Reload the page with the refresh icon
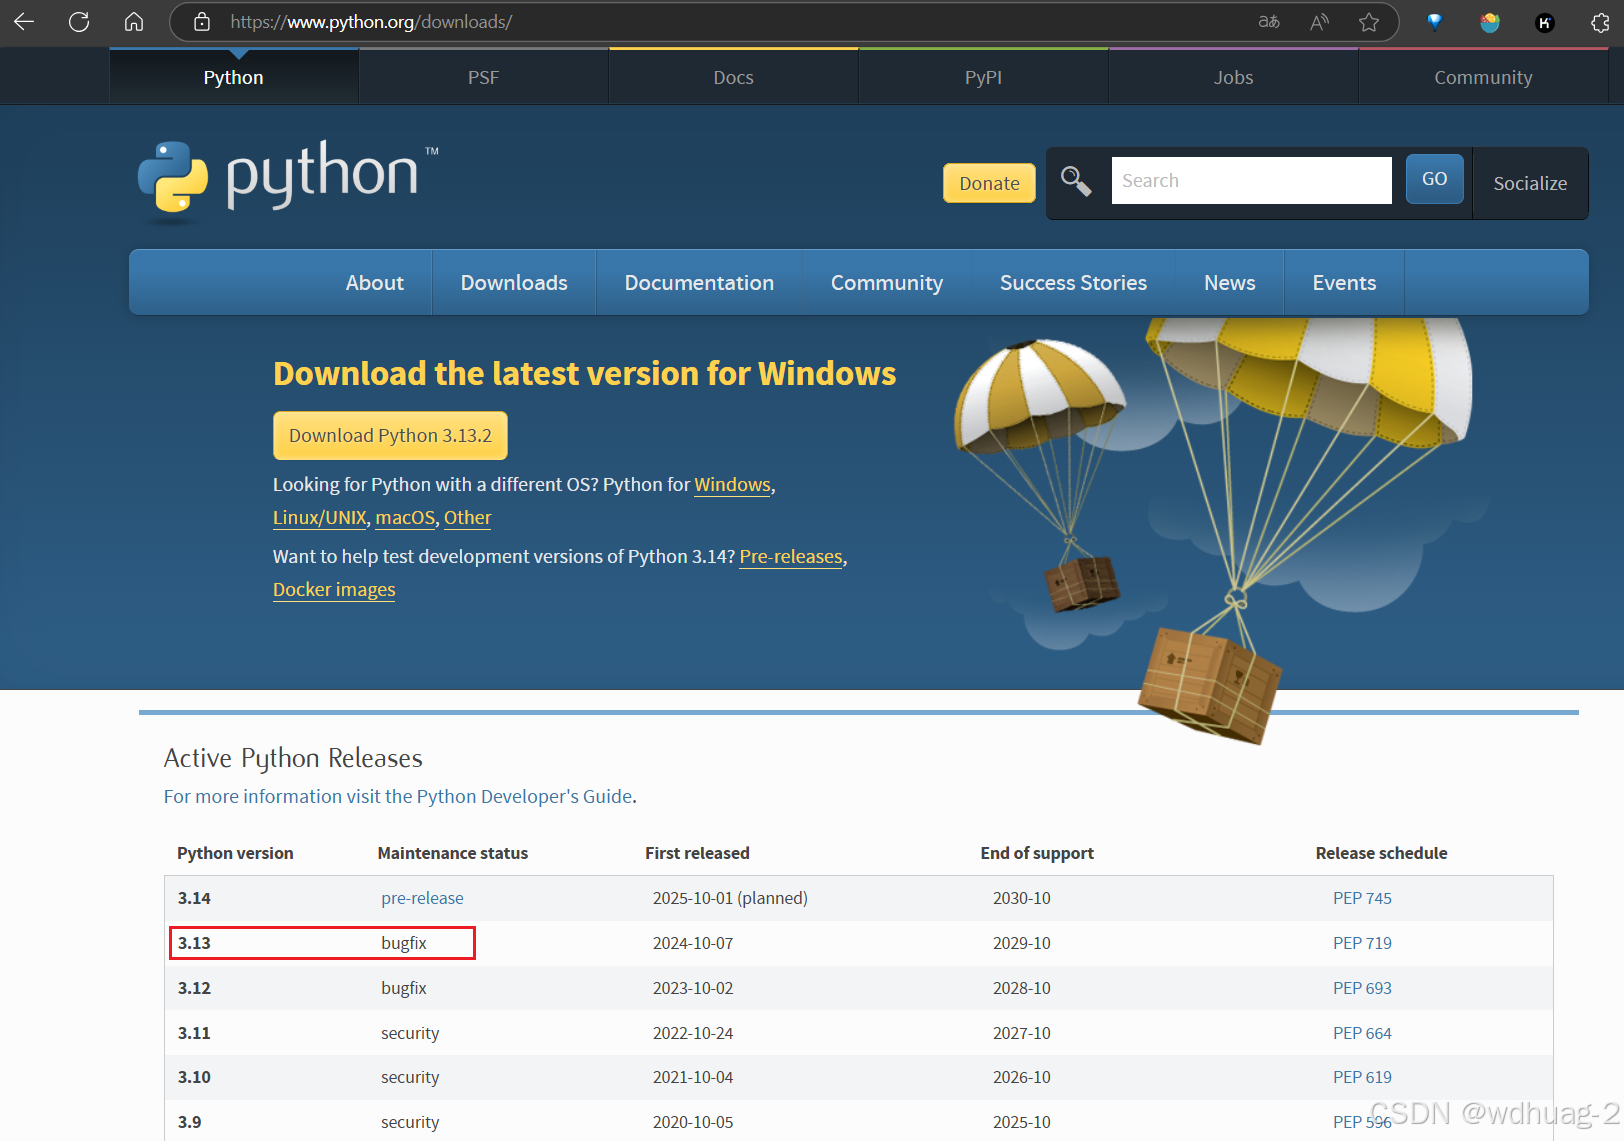The image size is (1624, 1141). point(79,21)
